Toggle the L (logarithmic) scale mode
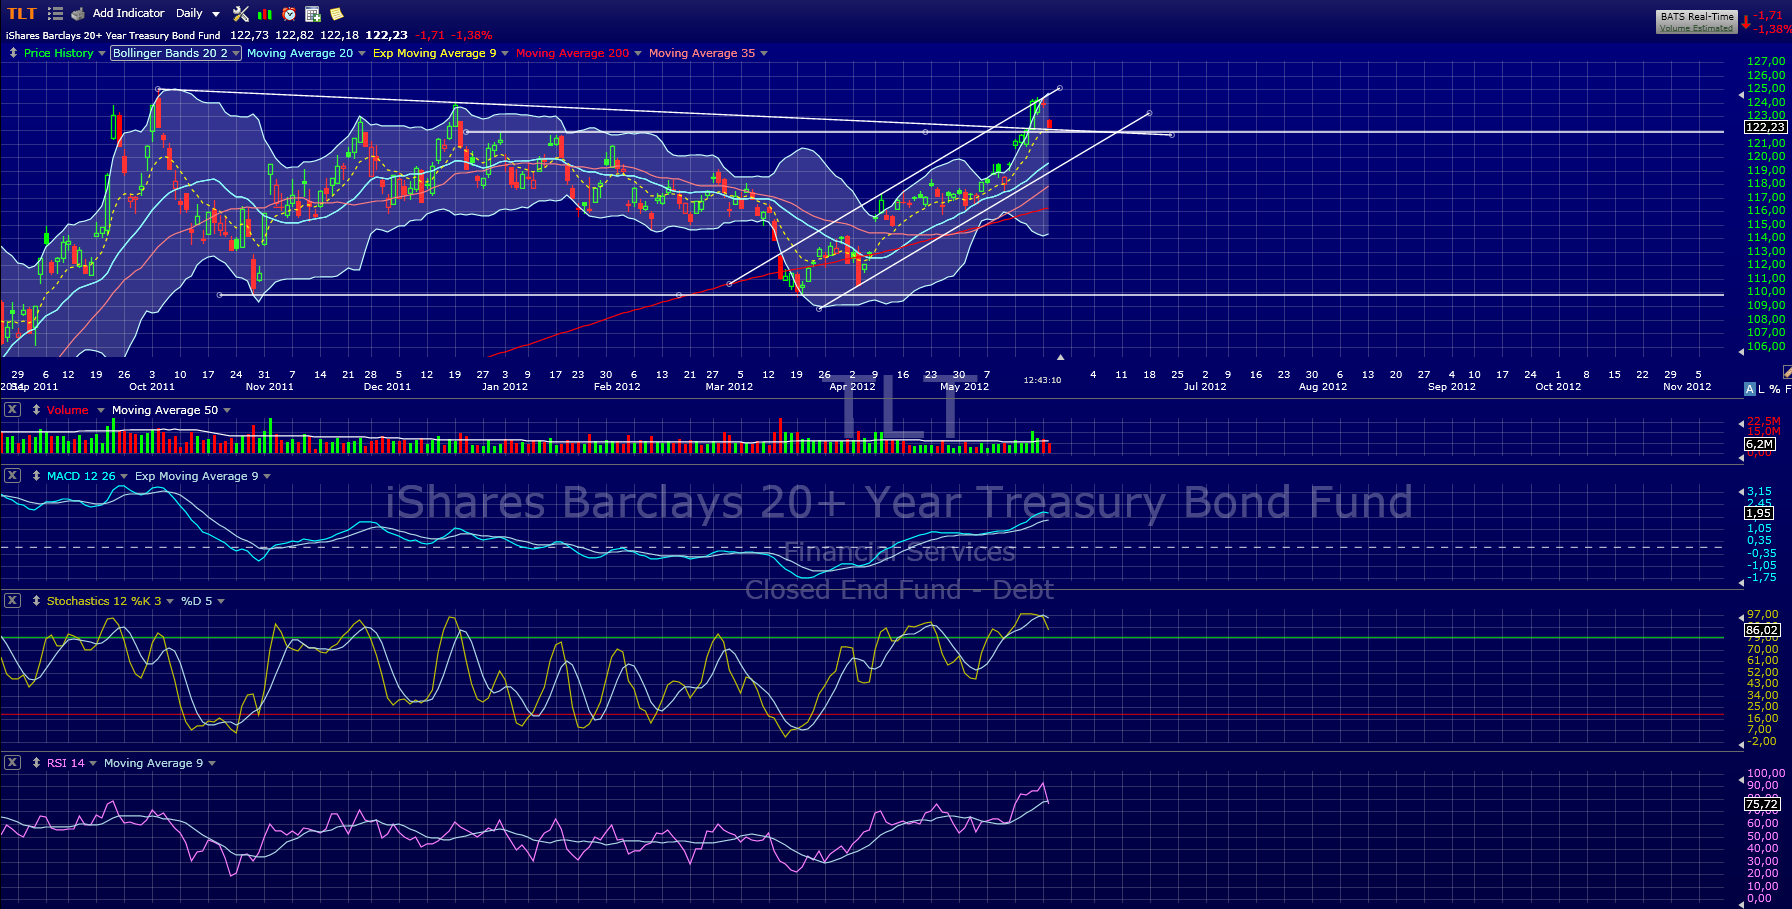Screen dimensions: 1792x909 click(x=1761, y=389)
